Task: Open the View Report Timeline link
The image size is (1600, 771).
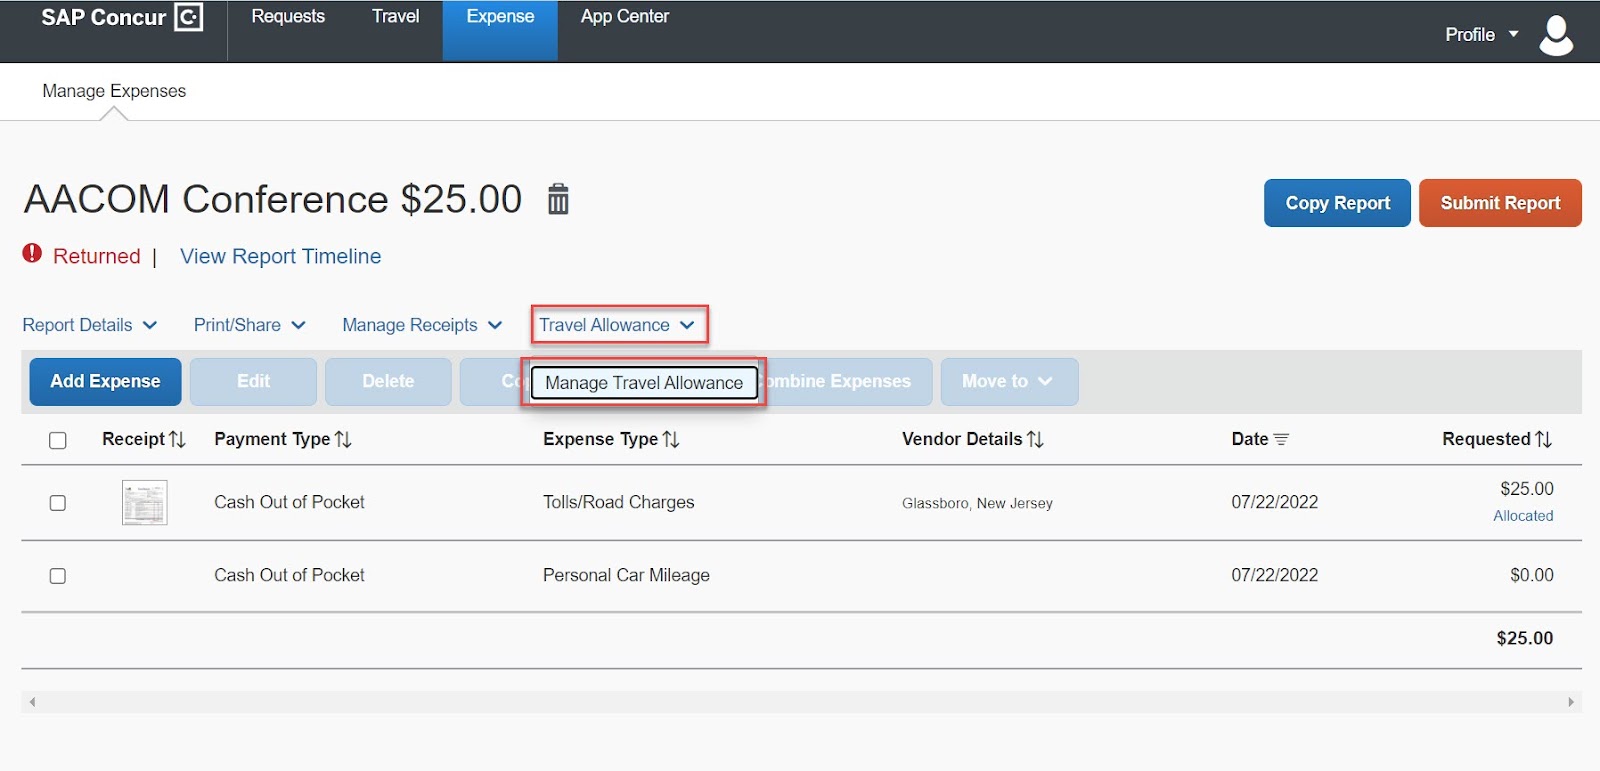Action: coord(280,256)
